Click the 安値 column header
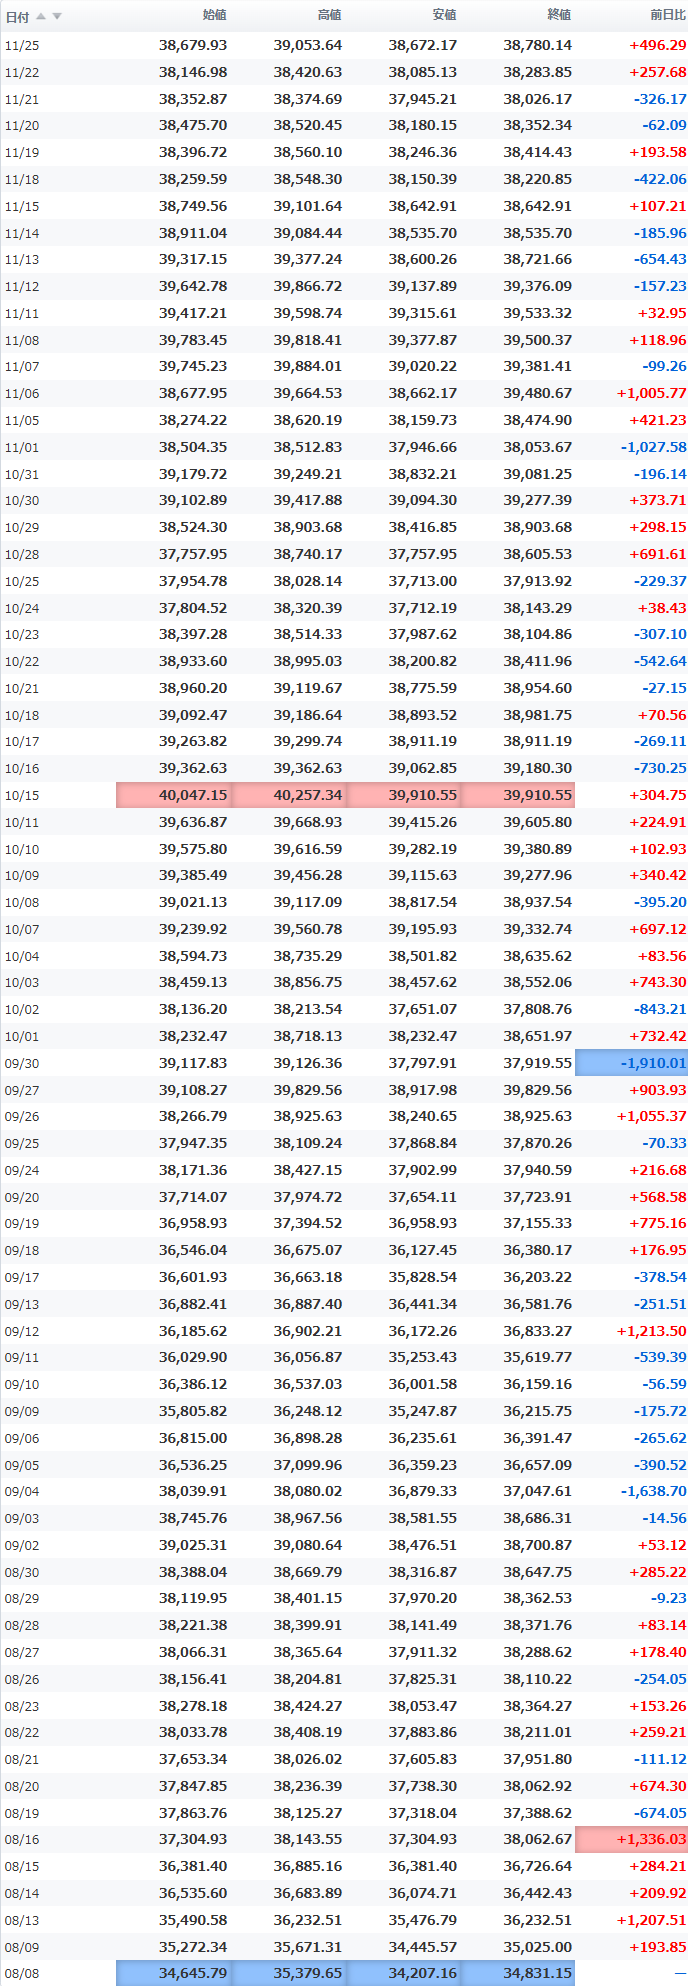The height and width of the screenshot is (1986, 688). [444, 15]
